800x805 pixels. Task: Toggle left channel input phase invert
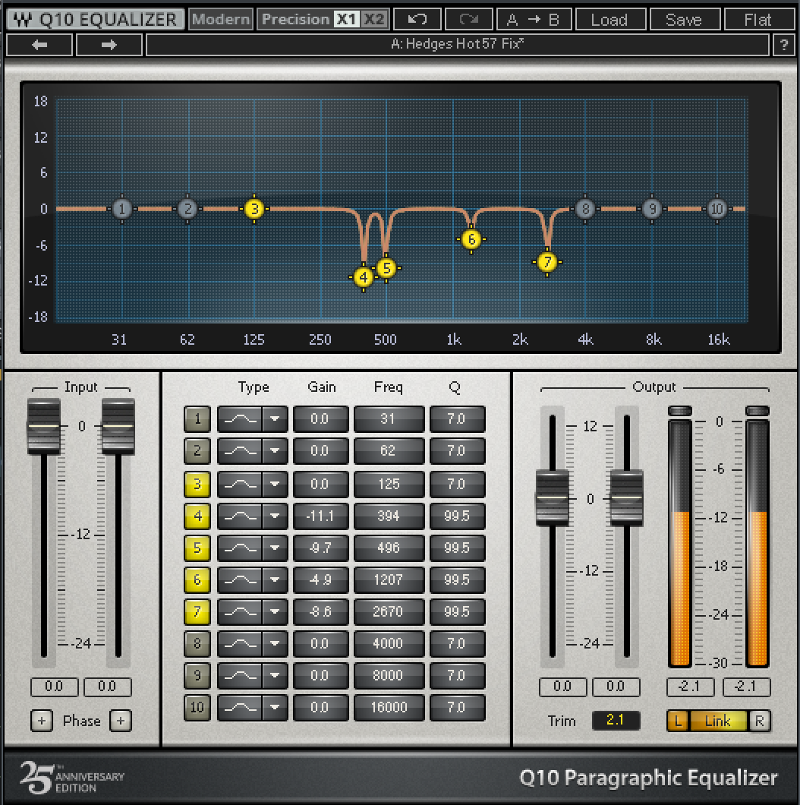pos(42,721)
